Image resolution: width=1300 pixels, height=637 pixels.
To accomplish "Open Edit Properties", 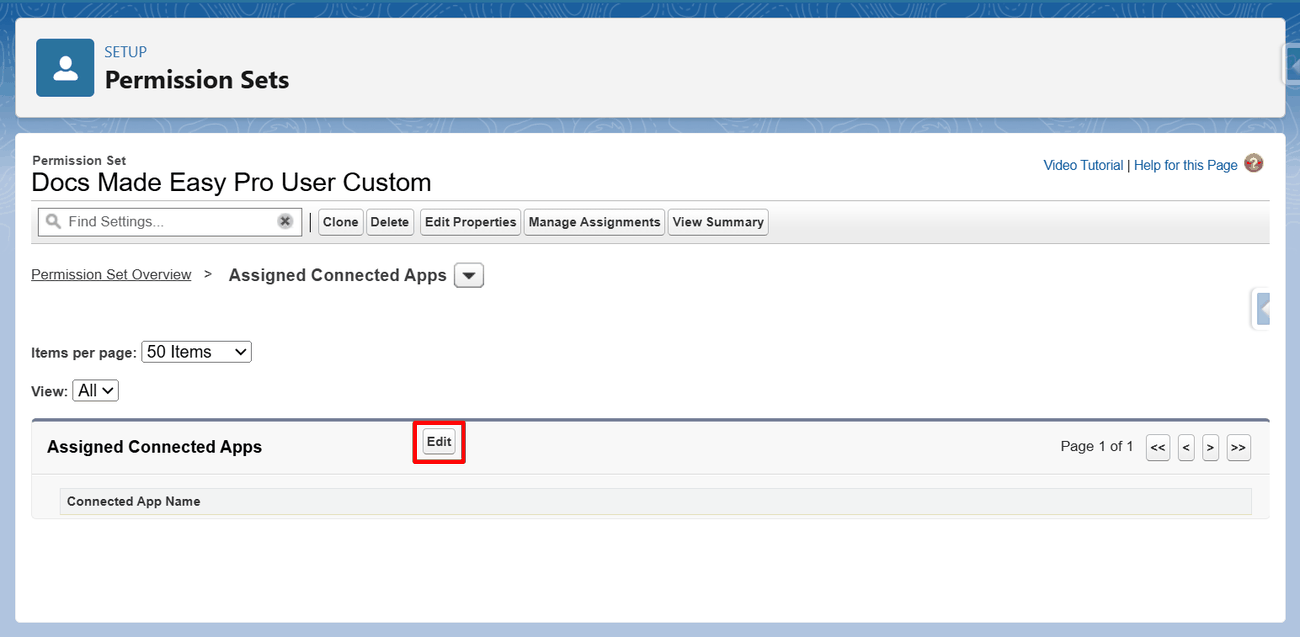I will 470,222.
